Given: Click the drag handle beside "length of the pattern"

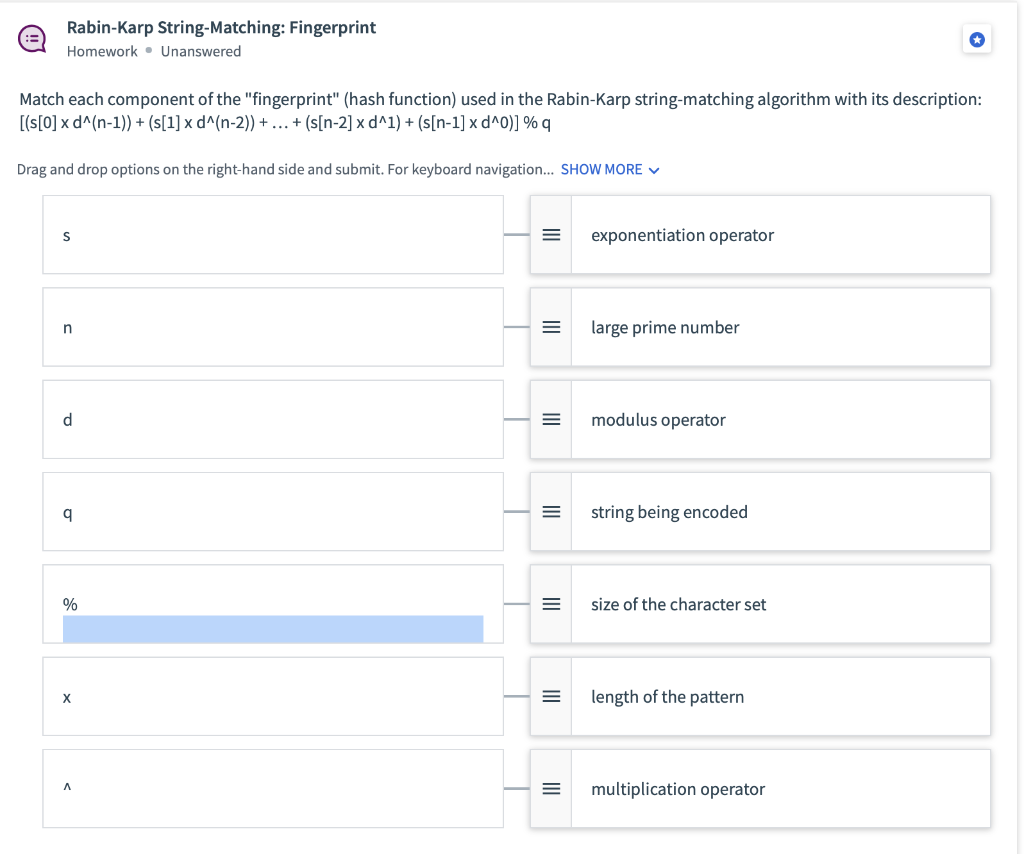Looking at the screenshot, I should (x=550, y=696).
